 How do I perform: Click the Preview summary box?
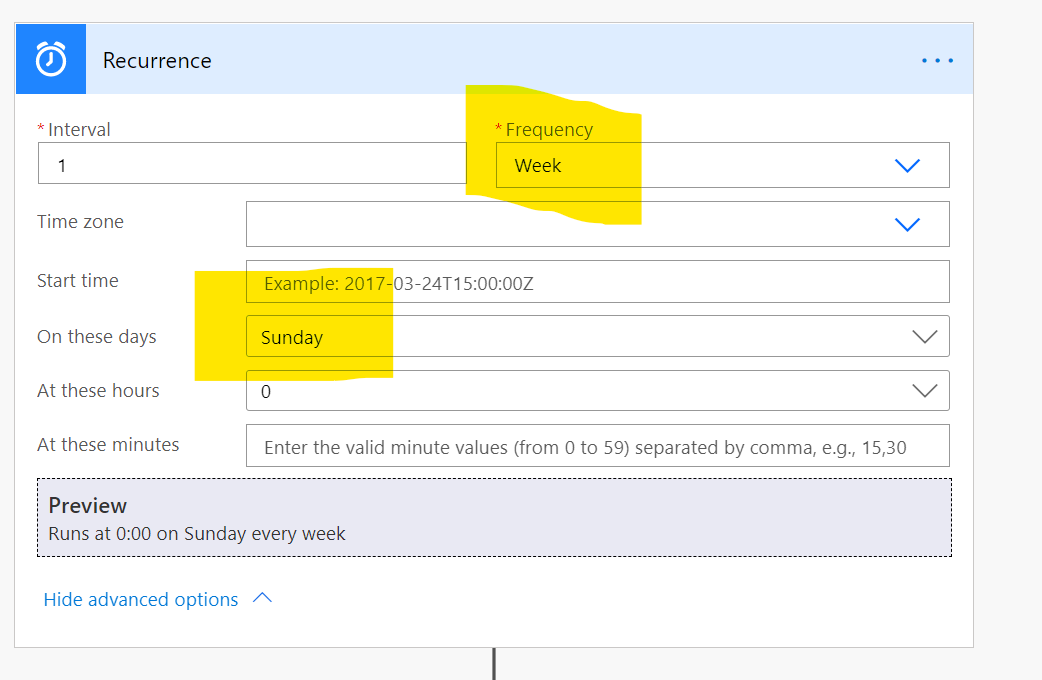pyautogui.click(x=495, y=518)
